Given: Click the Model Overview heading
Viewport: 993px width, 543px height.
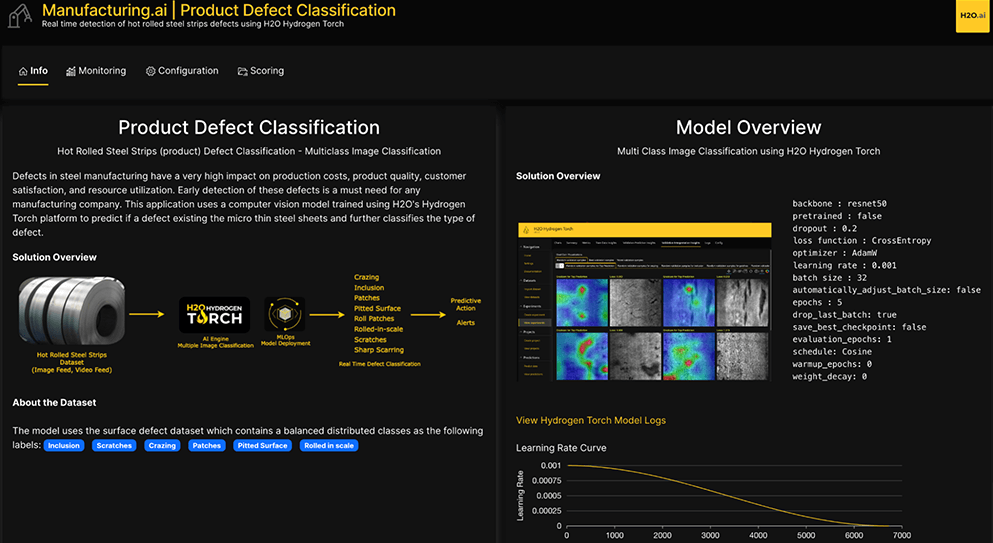Looking at the screenshot, I should pyautogui.click(x=749, y=127).
